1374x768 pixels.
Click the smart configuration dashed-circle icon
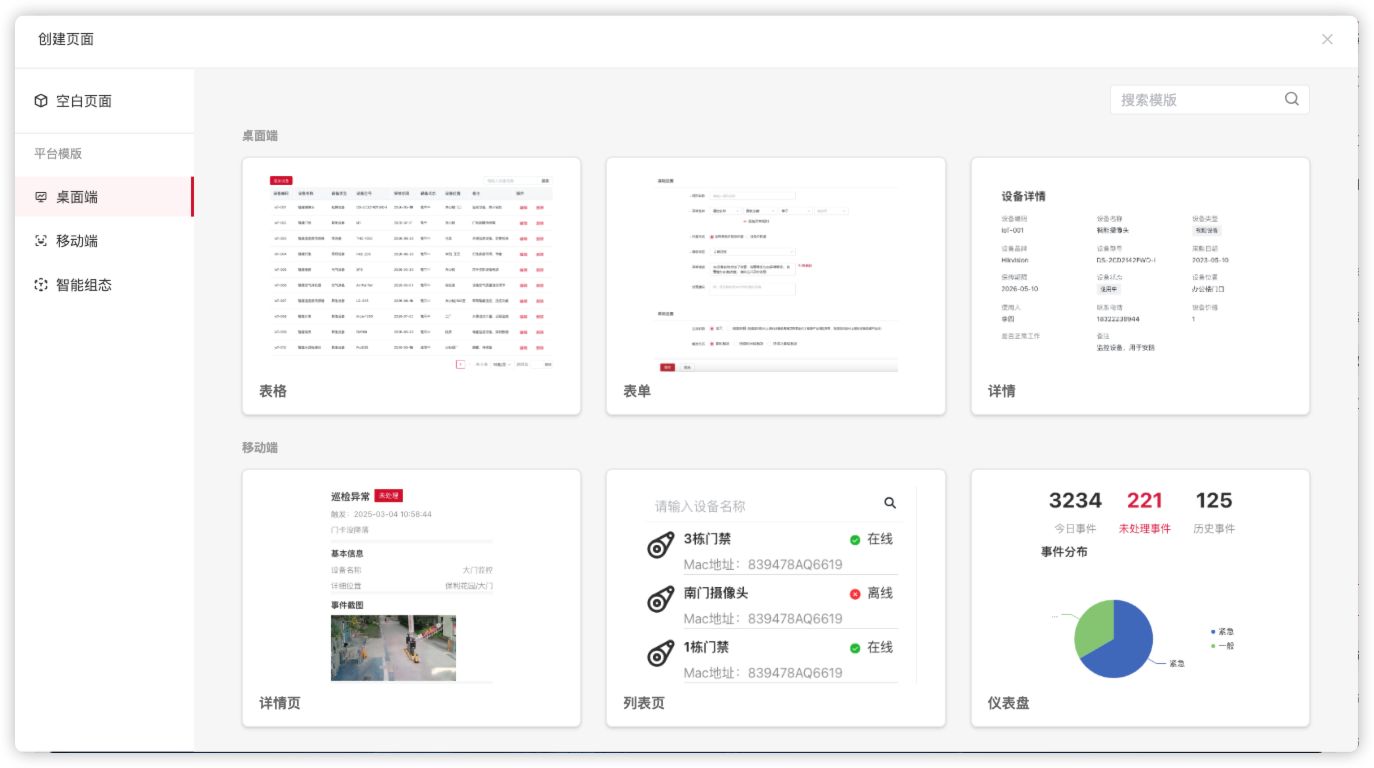point(41,285)
